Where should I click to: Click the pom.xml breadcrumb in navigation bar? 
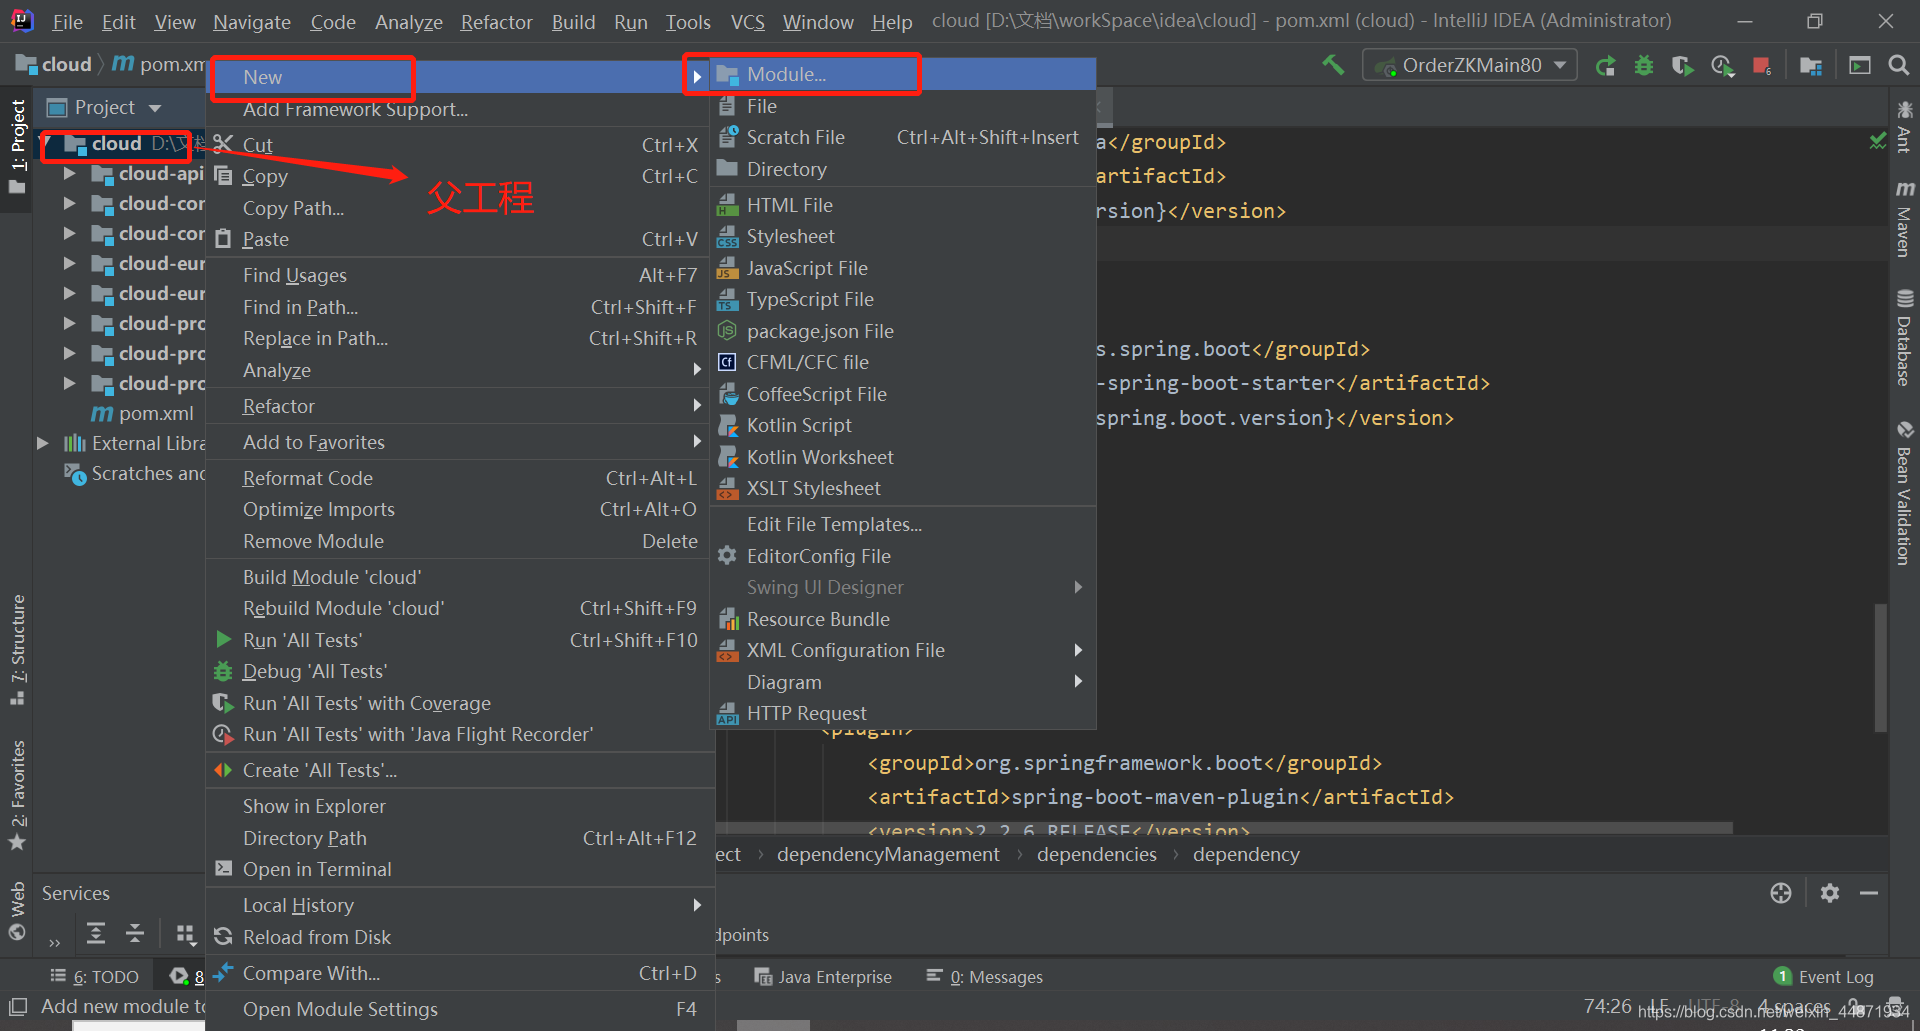click(x=160, y=64)
